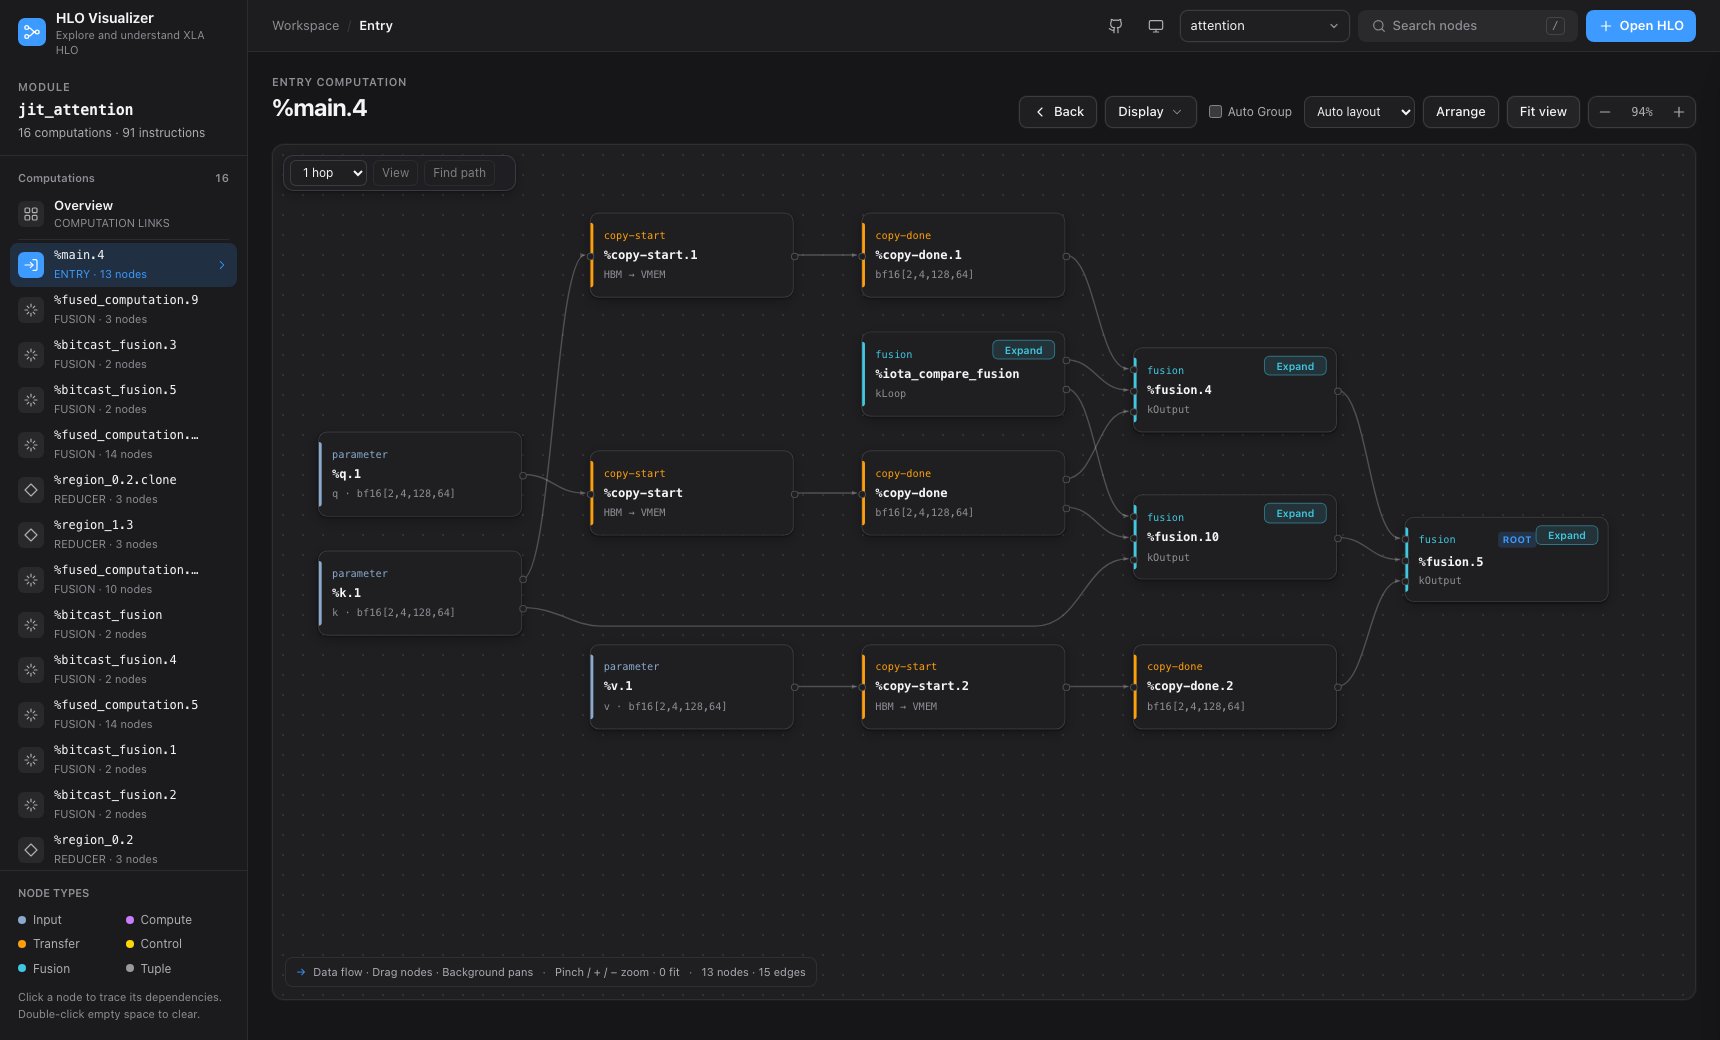Select the %copy-done.2 graph node
The height and width of the screenshot is (1040, 1720).
(1235, 687)
